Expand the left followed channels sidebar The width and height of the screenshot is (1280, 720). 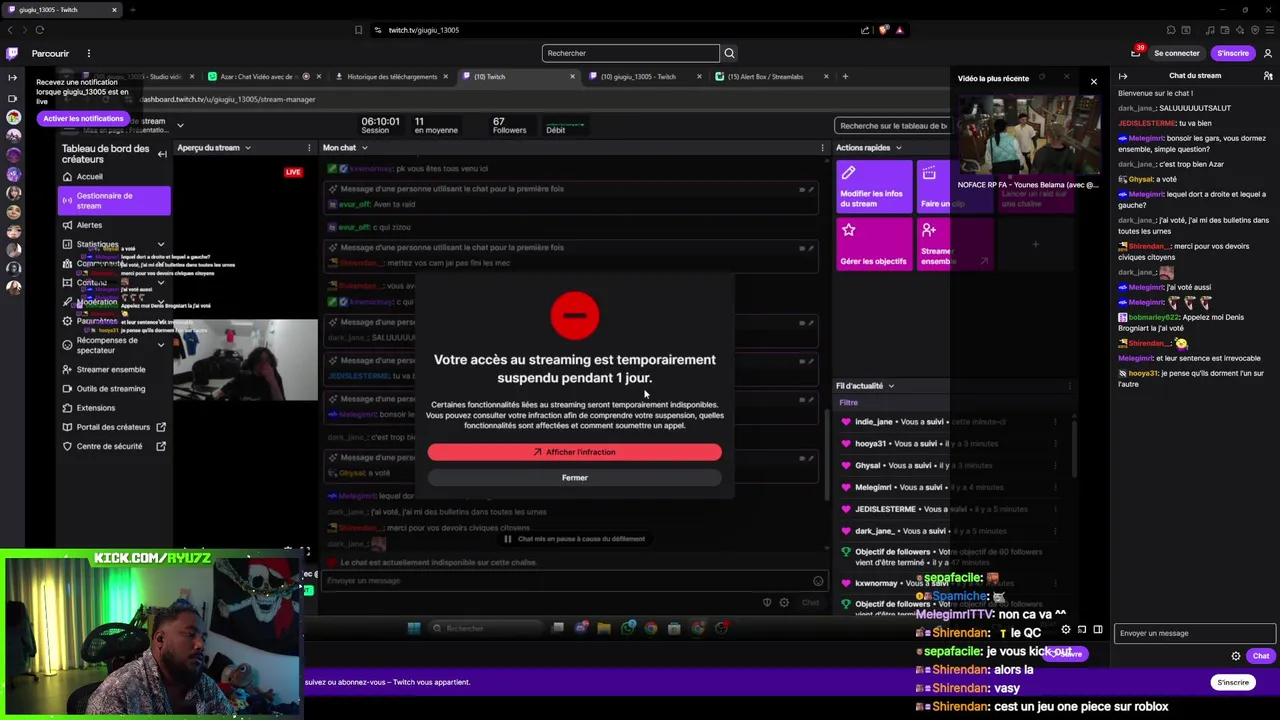[x=12, y=77]
